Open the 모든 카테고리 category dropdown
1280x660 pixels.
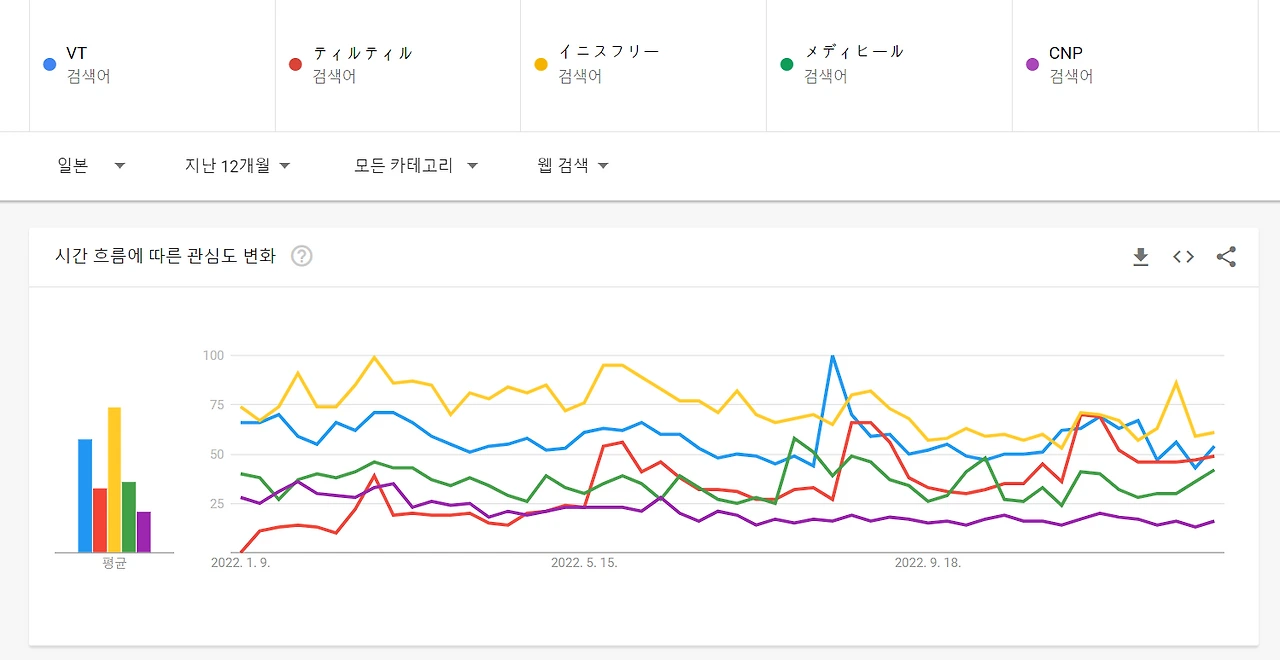[414, 165]
